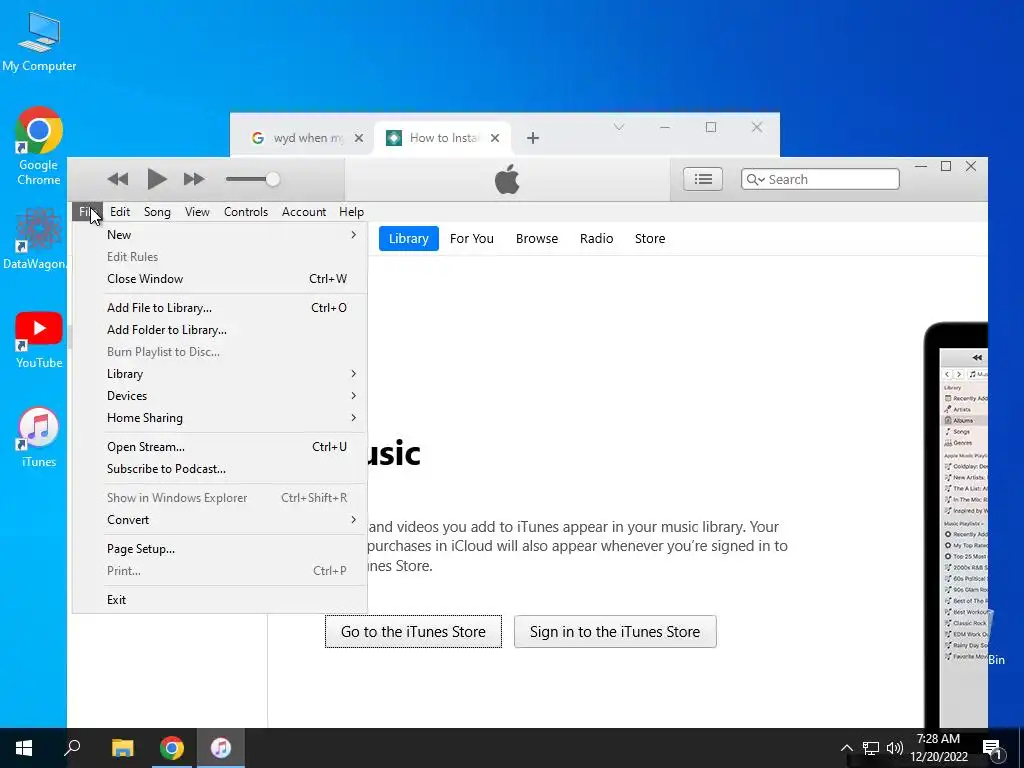
Task: Open the iTunes desktop shortcut
Action: click(x=39, y=438)
